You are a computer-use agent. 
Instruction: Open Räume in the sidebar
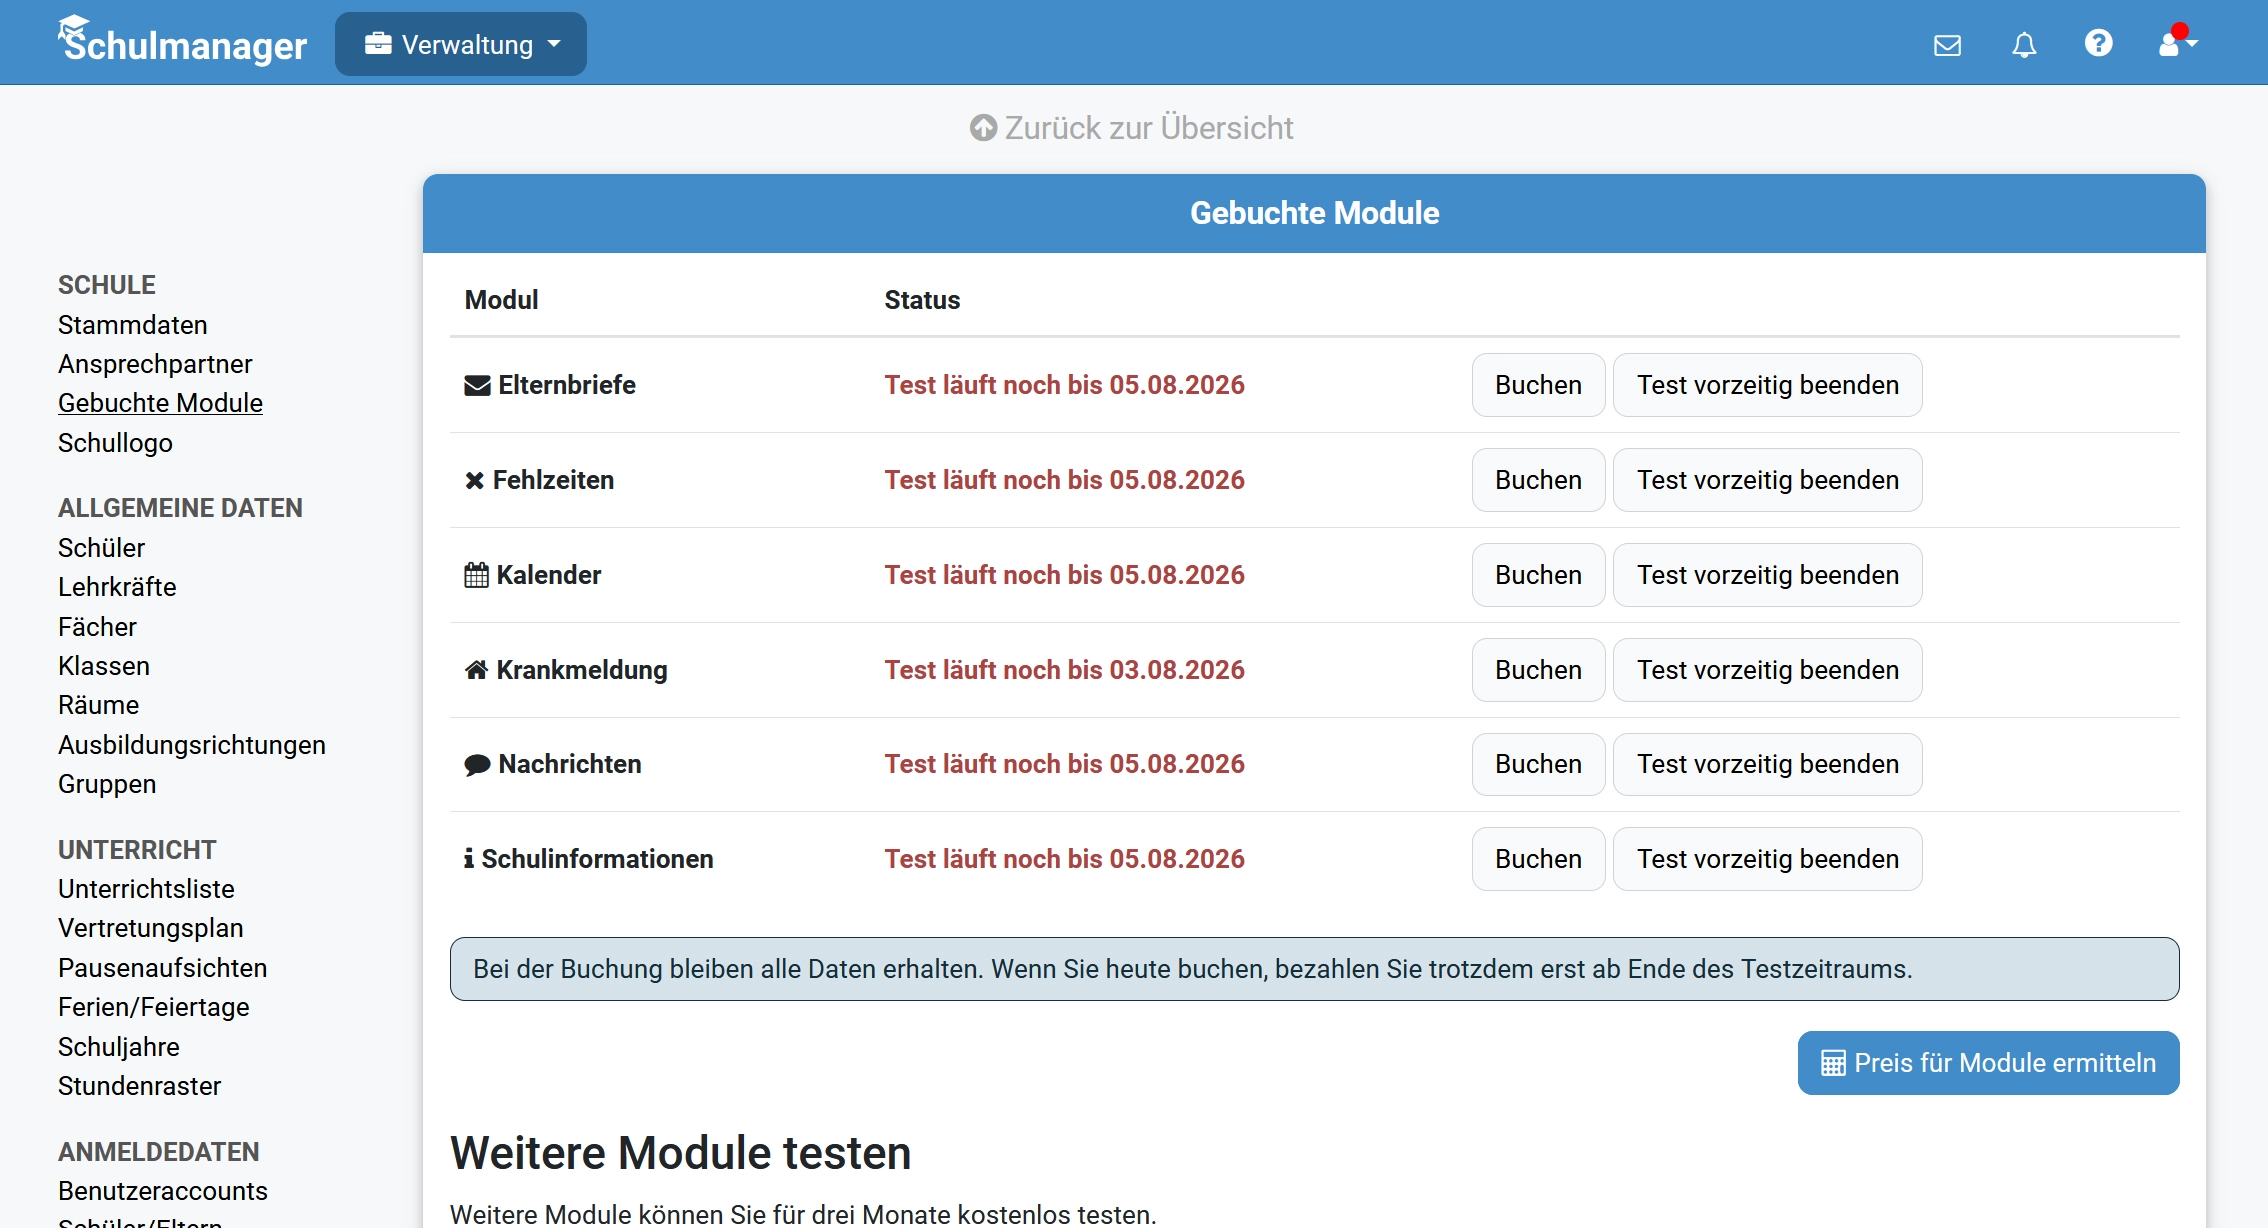tap(98, 705)
